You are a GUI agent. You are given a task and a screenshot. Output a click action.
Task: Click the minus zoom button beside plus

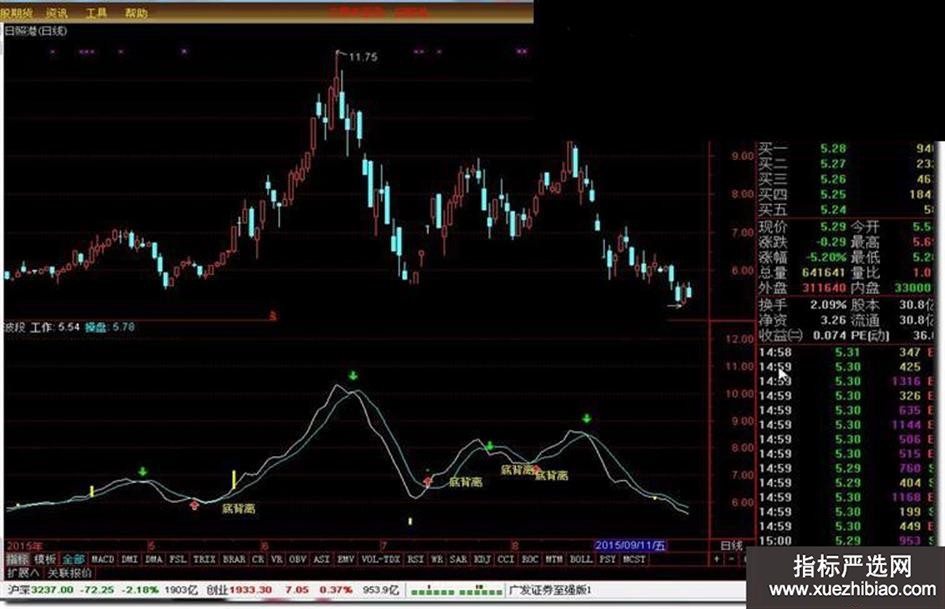(731, 560)
